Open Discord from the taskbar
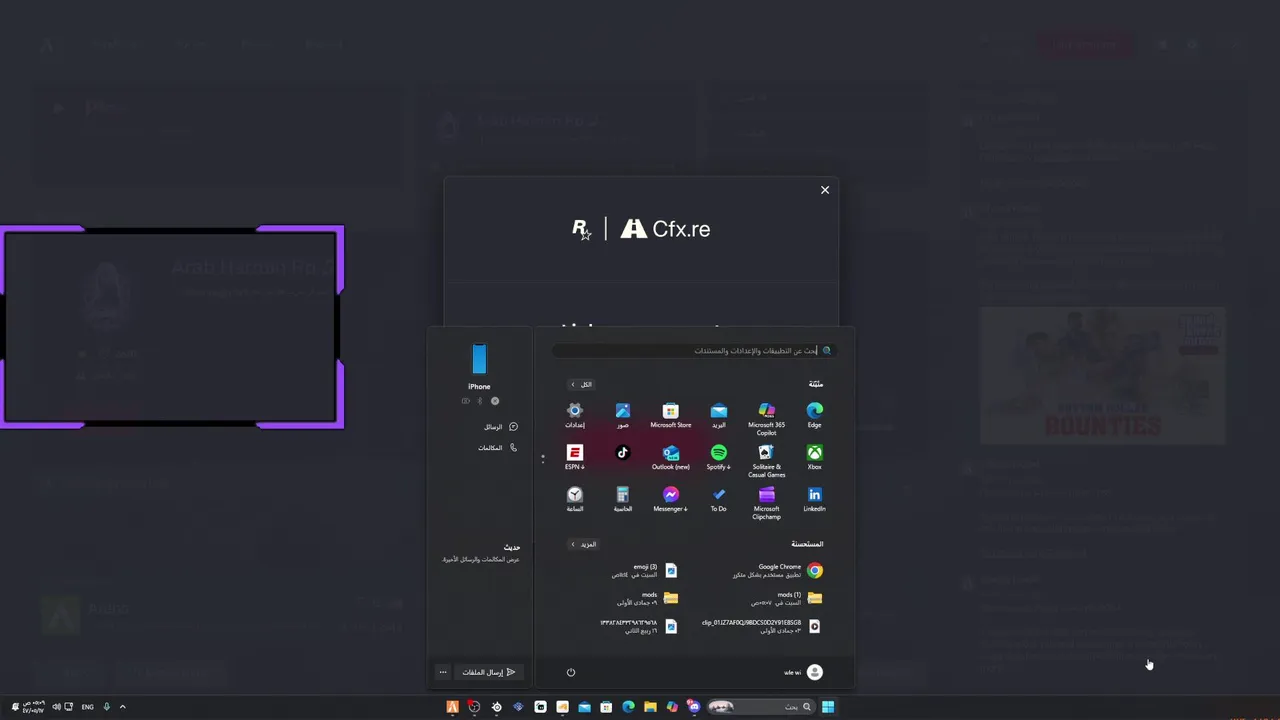Viewport: 1280px width, 720px height. (x=694, y=707)
